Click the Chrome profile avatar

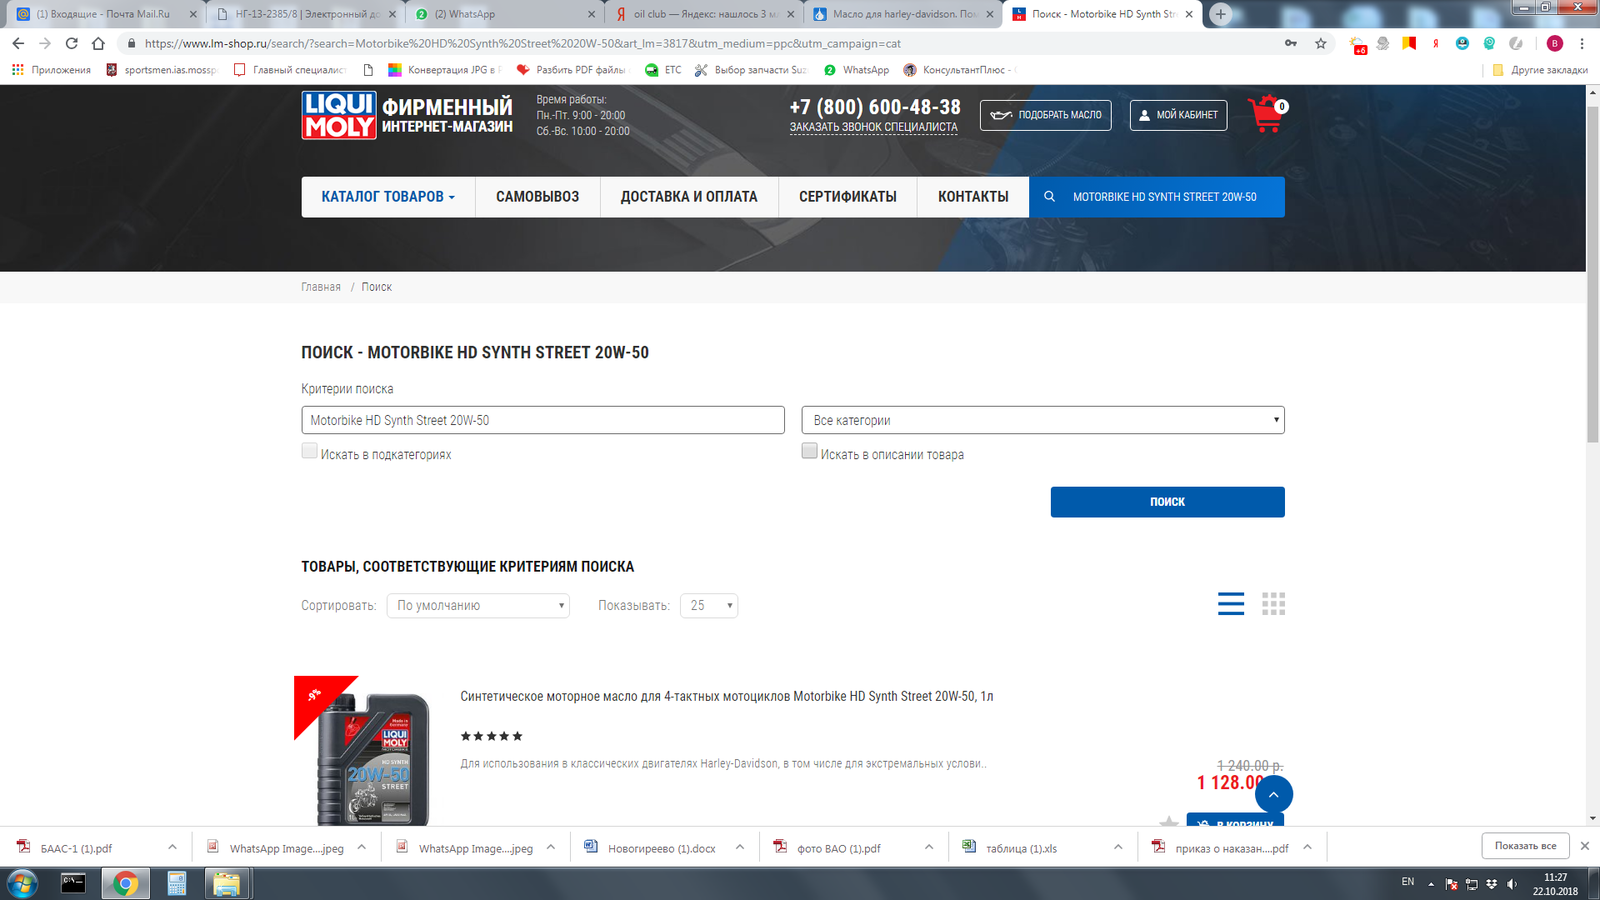[x=1554, y=43]
